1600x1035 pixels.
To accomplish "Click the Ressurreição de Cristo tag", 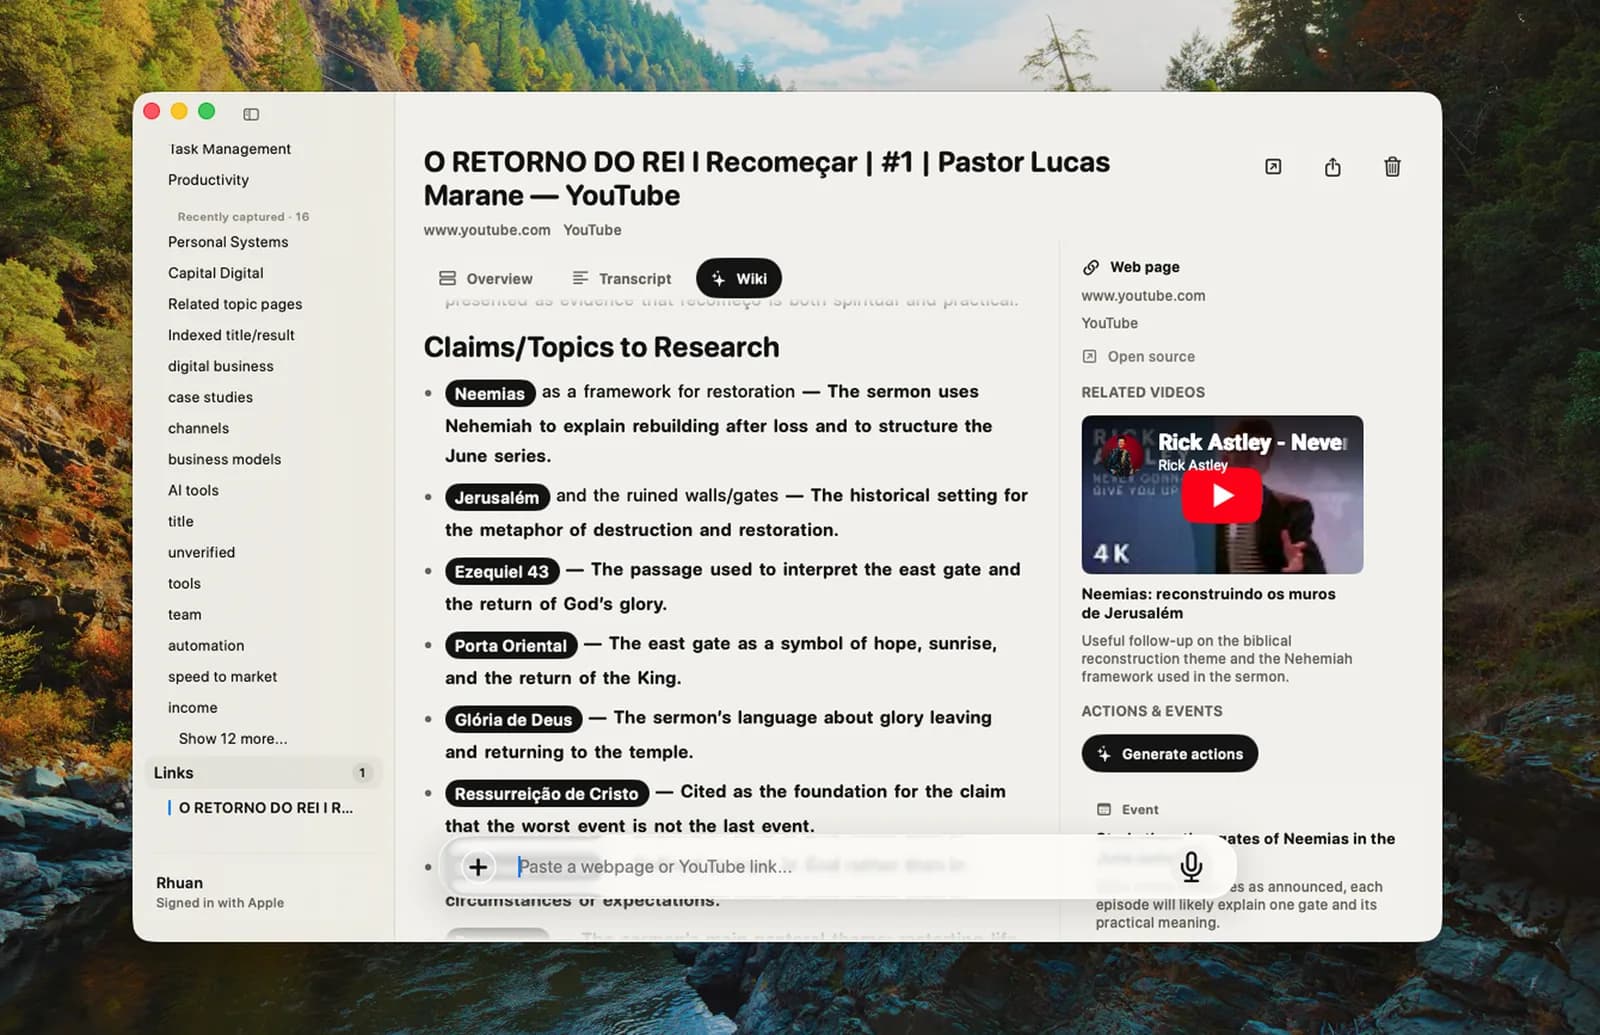I will click(x=547, y=793).
